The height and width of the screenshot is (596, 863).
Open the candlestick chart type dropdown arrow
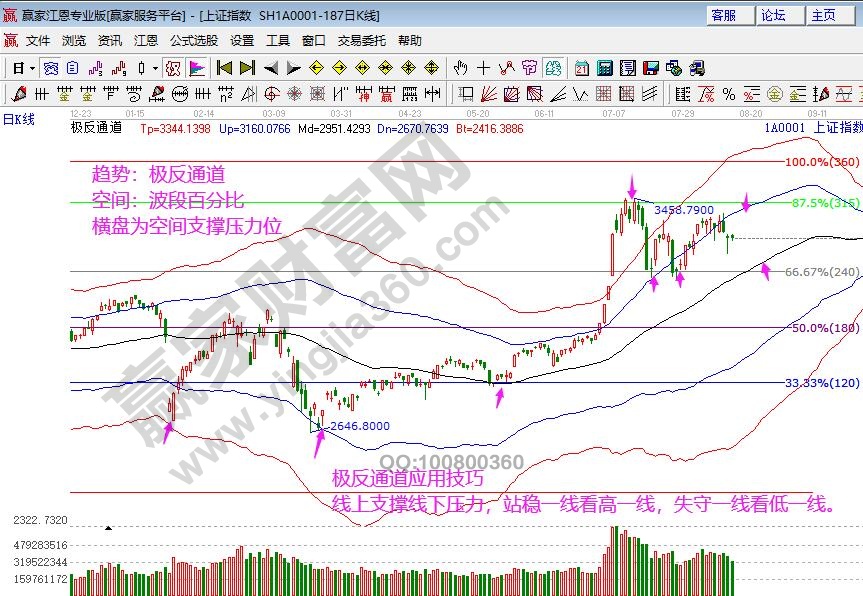point(154,68)
